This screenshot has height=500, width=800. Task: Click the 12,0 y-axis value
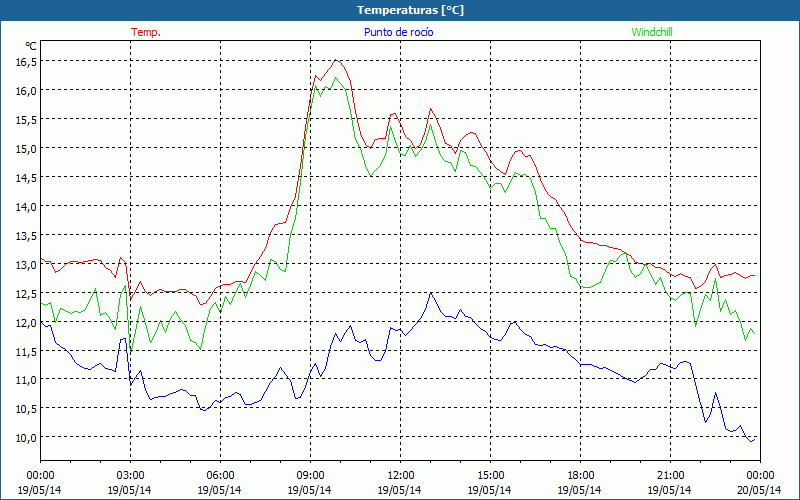coord(27,322)
